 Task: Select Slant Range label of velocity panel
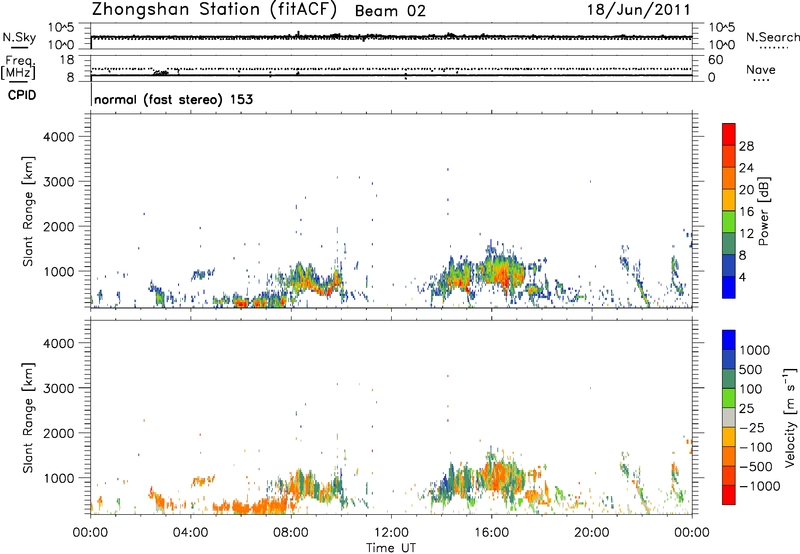point(28,418)
